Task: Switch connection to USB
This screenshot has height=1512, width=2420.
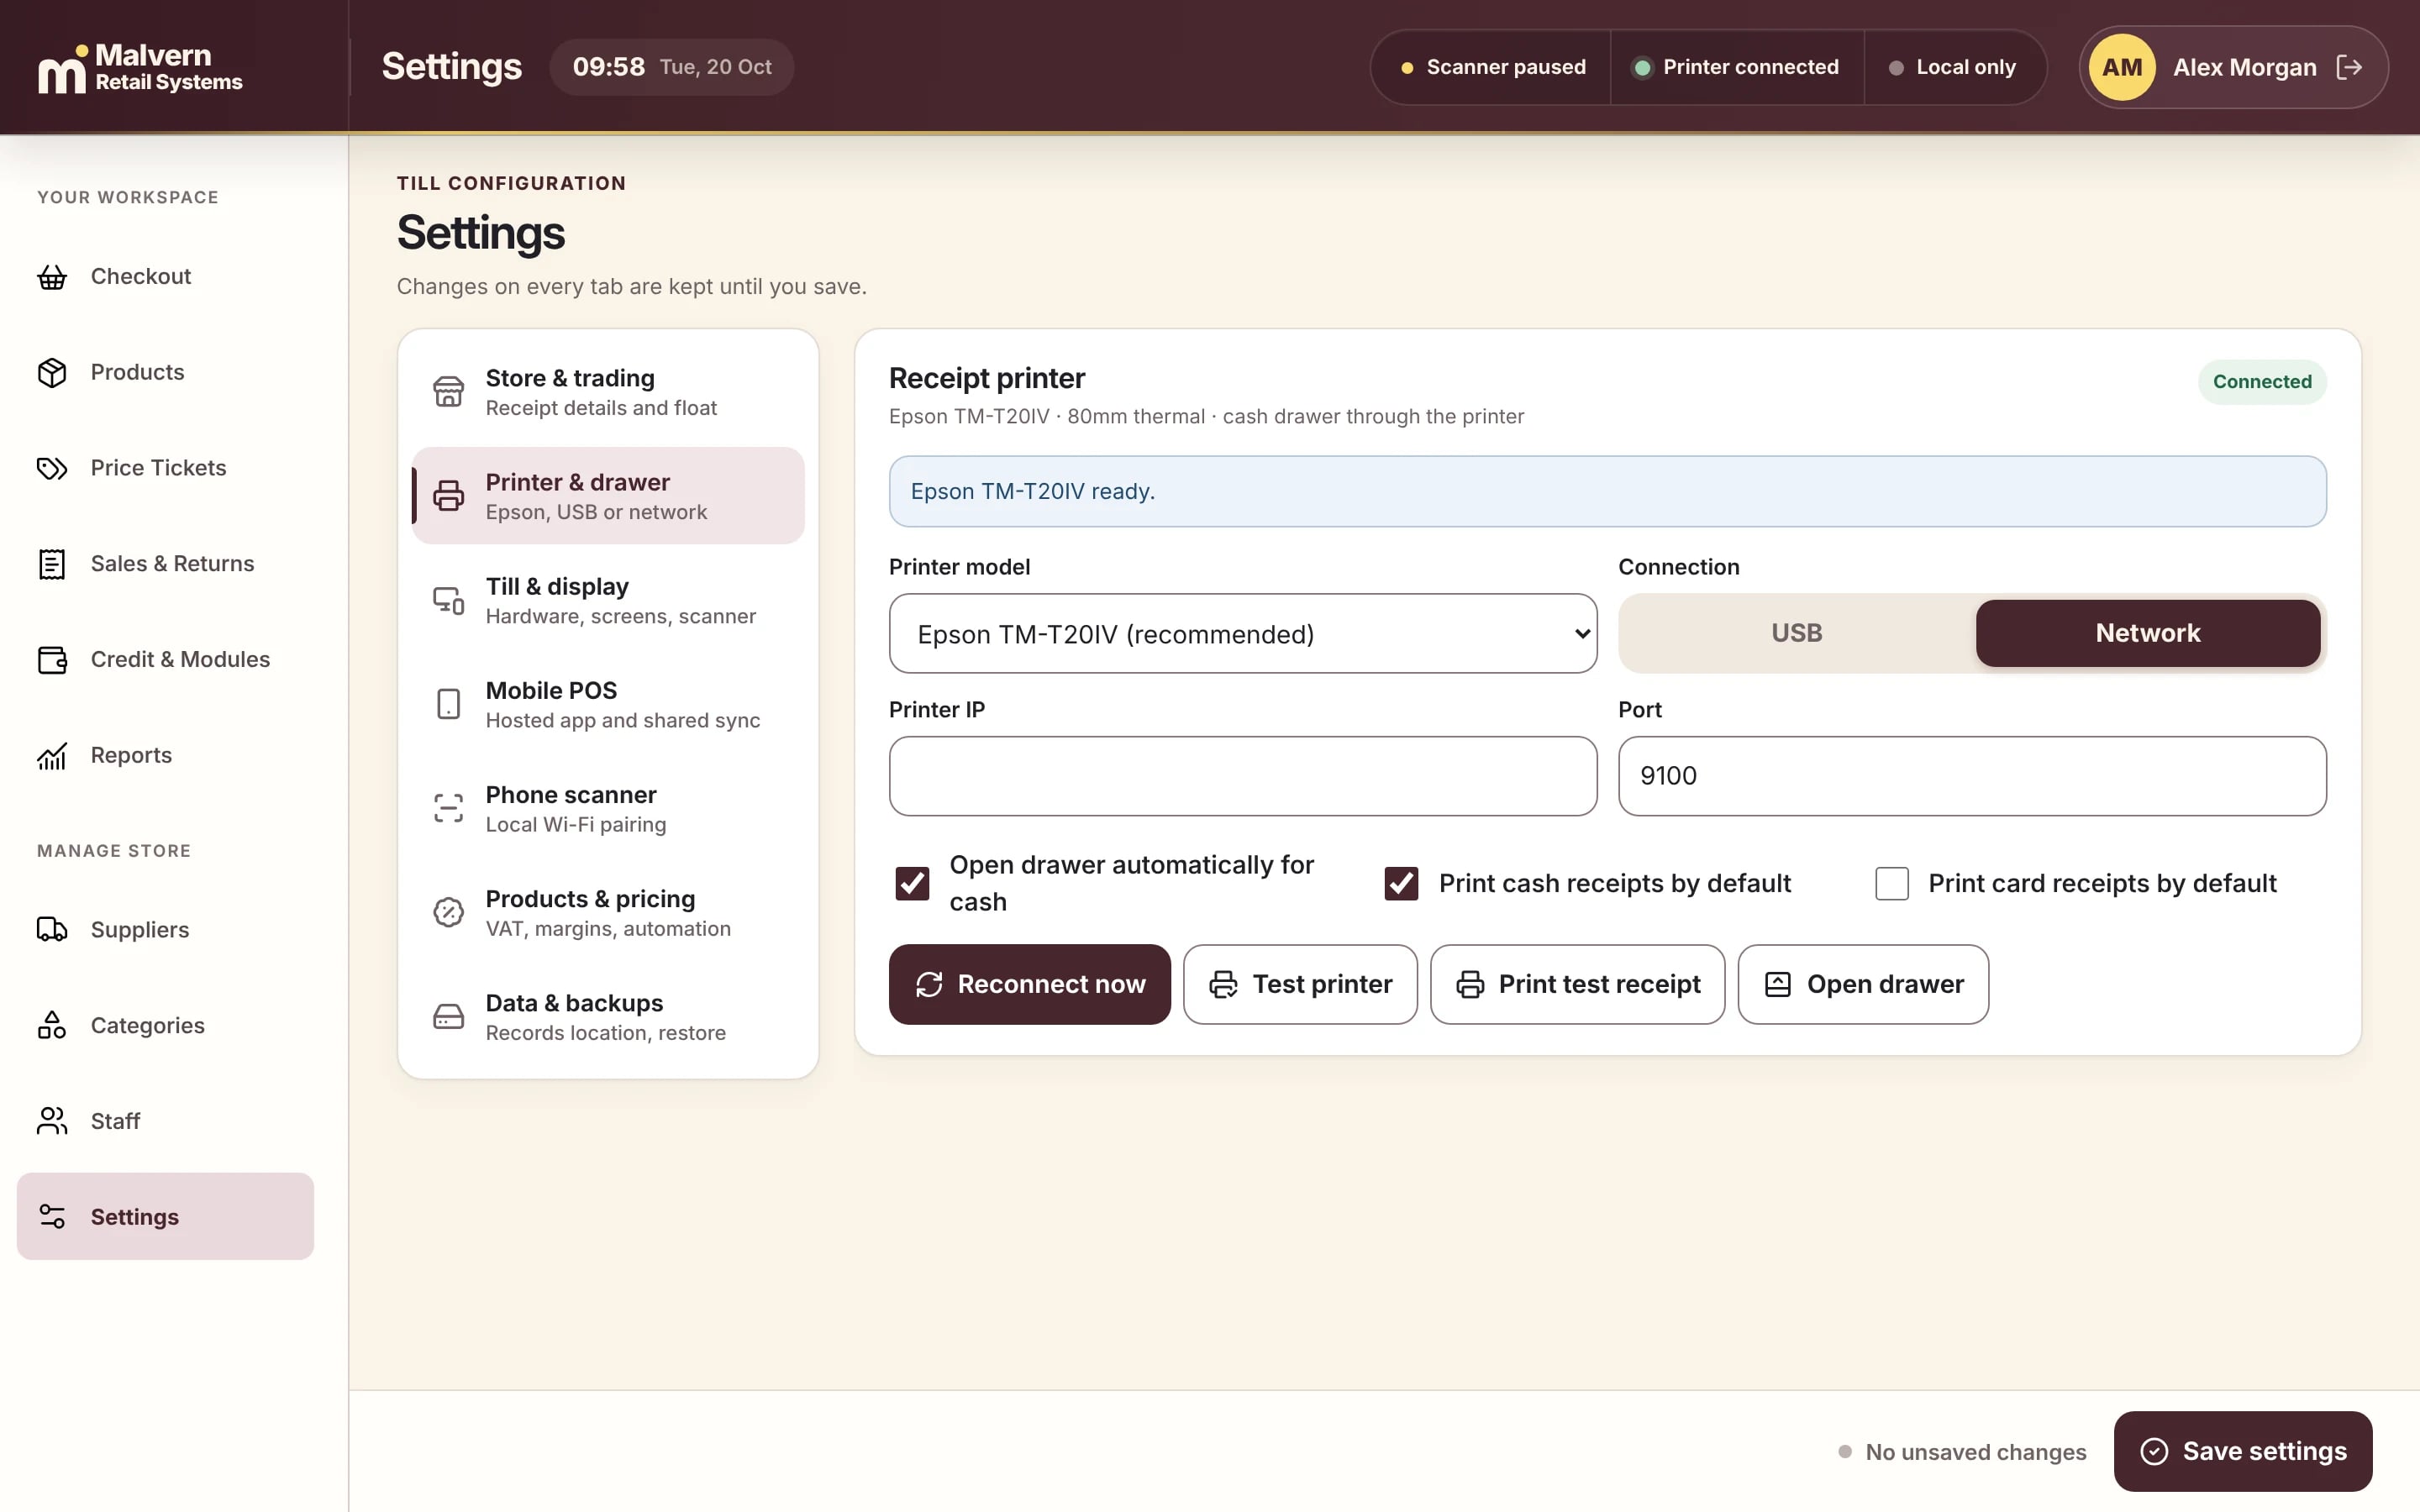Action: click(1796, 633)
